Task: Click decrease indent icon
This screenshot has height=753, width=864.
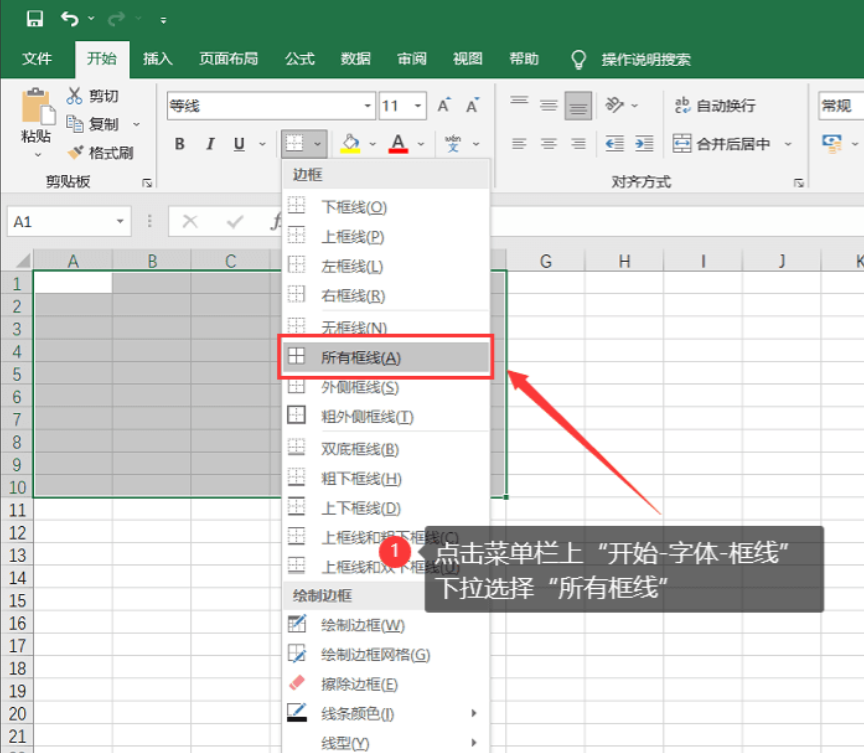Action: click(614, 144)
